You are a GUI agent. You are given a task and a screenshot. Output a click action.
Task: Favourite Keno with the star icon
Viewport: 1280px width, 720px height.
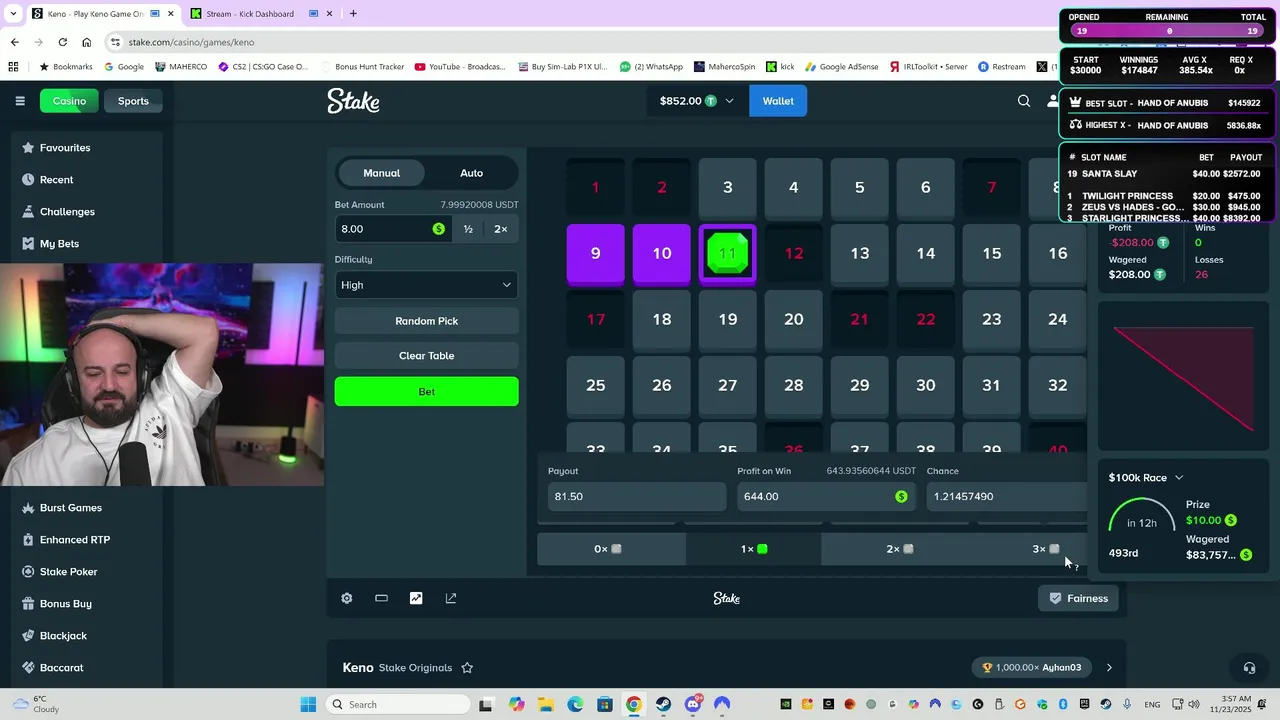point(467,668)
